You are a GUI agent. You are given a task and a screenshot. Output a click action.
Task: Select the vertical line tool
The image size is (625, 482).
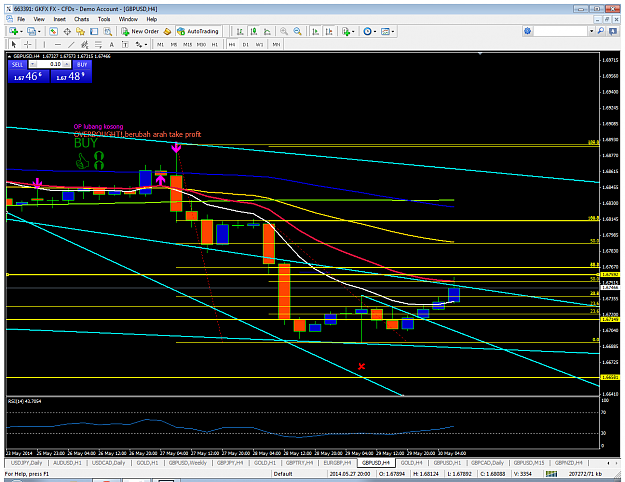(44, 44)
